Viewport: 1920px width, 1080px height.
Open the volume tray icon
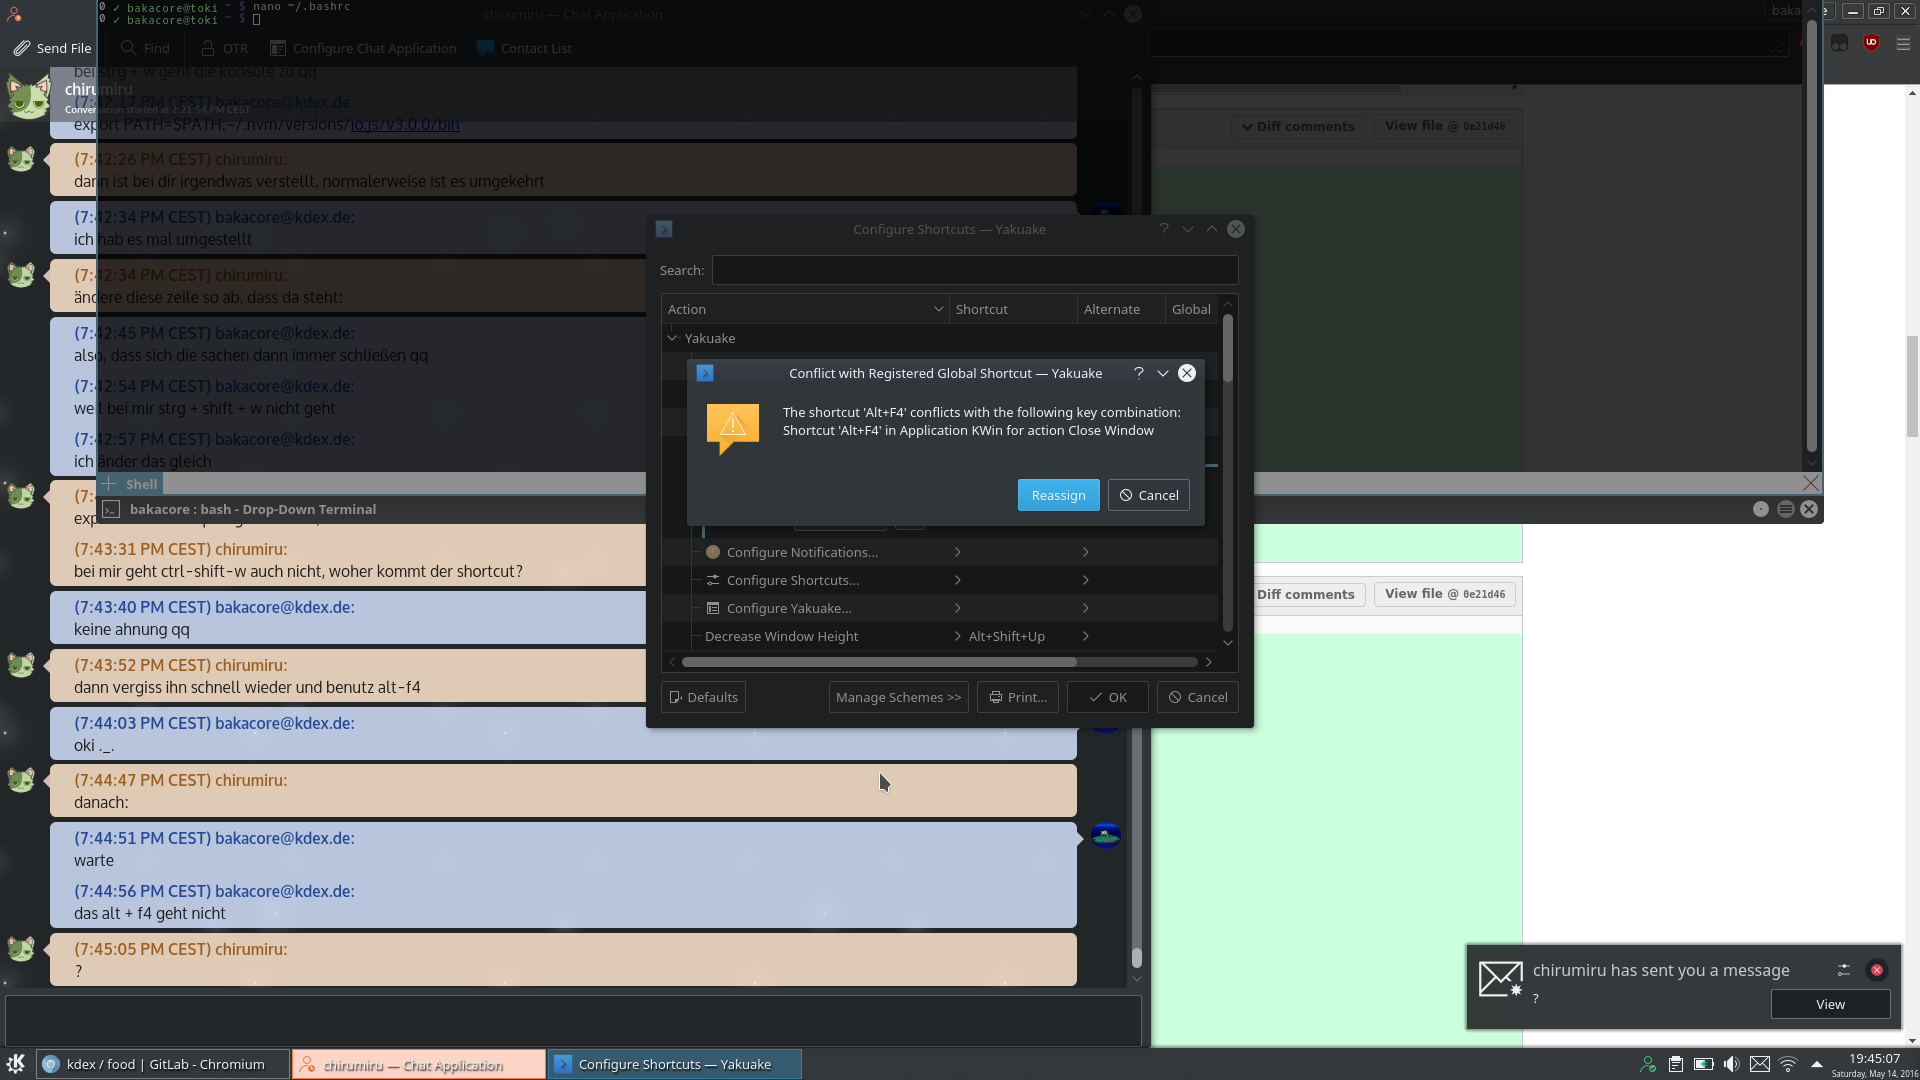pos(1732,1064)
